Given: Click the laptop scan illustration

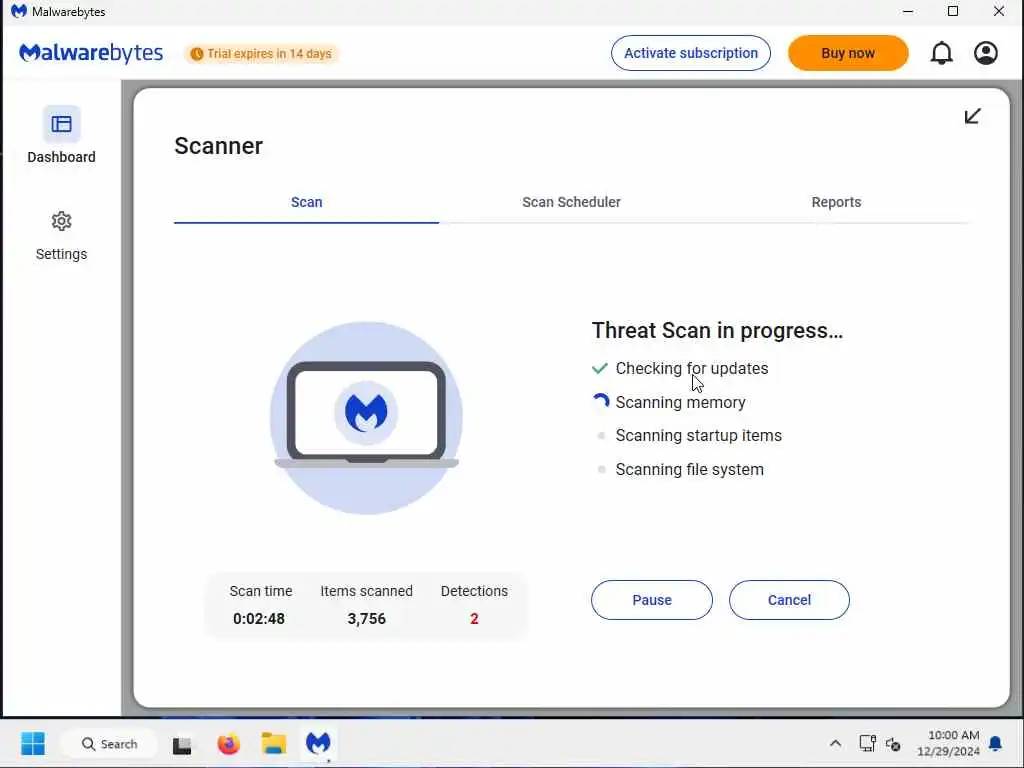Looking at the screenshot, I should 366,417.
